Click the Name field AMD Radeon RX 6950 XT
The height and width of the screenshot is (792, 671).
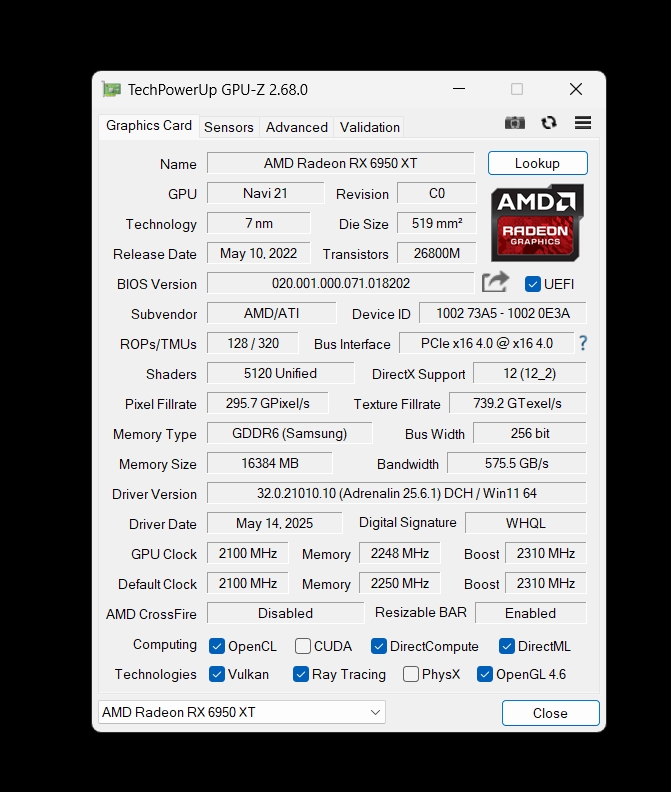click(x=341, y=163)
